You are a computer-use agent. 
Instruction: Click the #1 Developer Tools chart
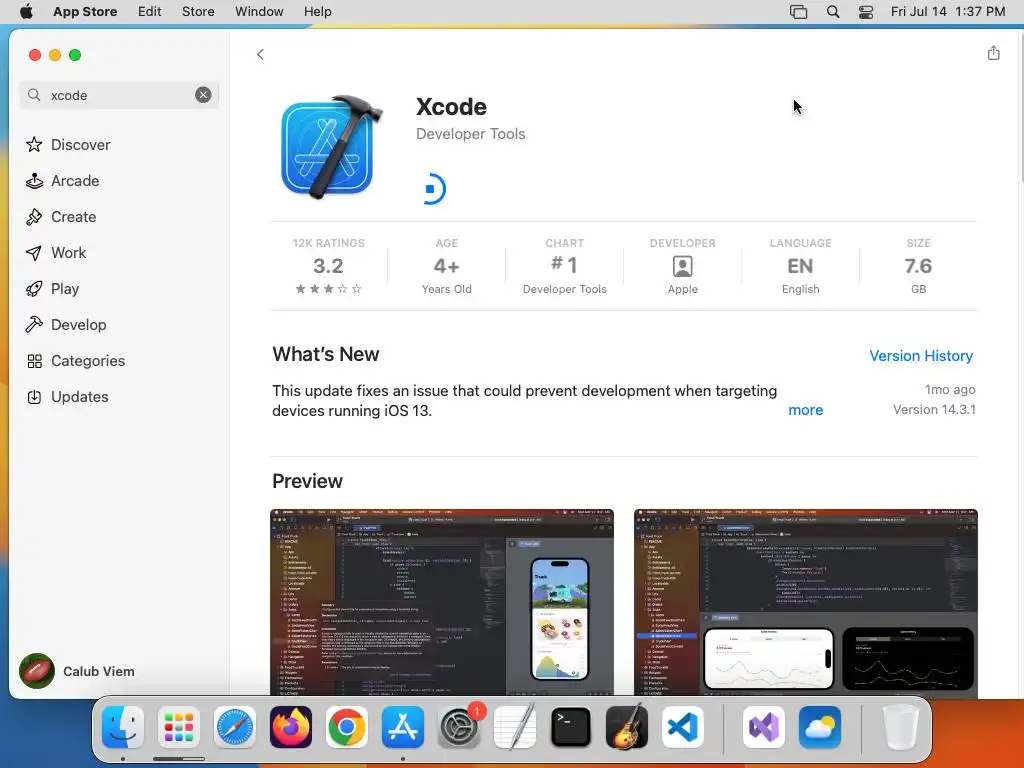click(564, 266)
